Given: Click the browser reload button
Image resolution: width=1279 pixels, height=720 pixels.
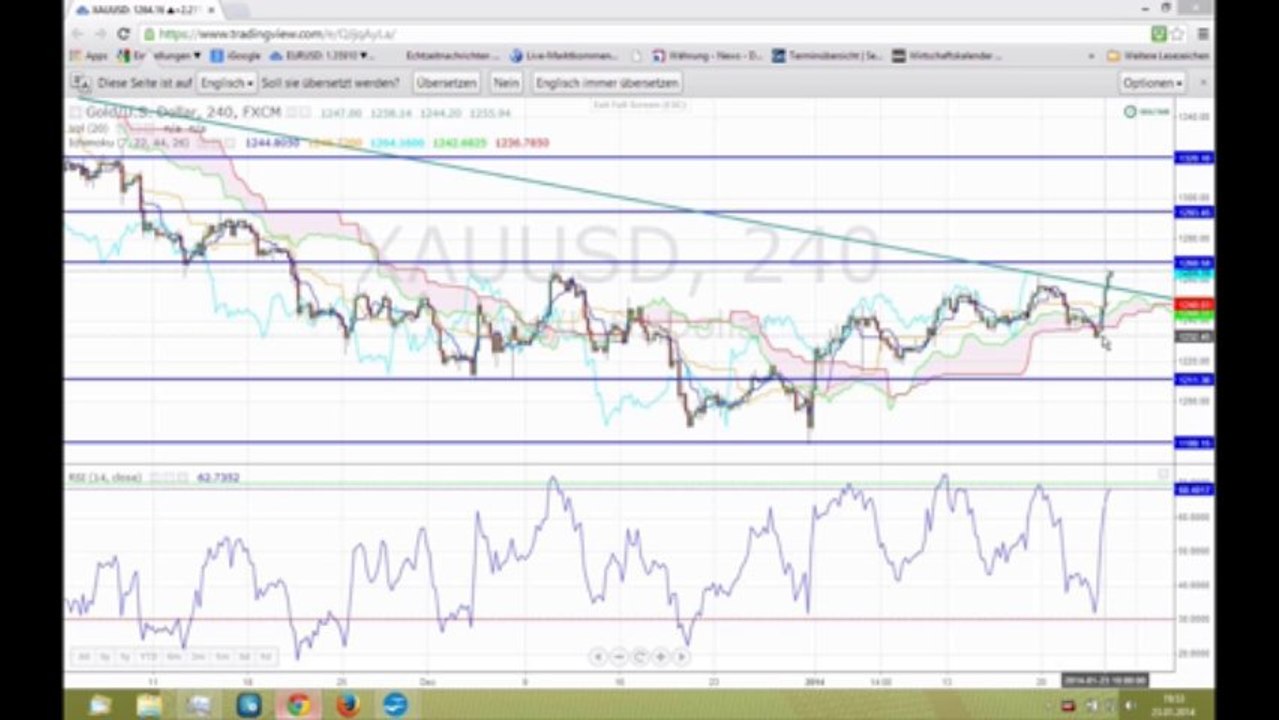Looking at the screenshot, I should [123, 33].
